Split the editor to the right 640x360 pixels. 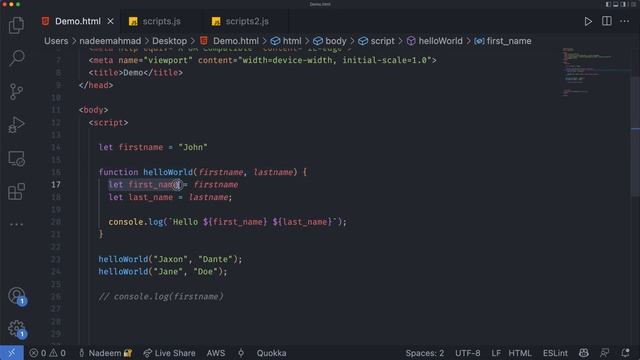pyautogui.click(x=607, y=21)
